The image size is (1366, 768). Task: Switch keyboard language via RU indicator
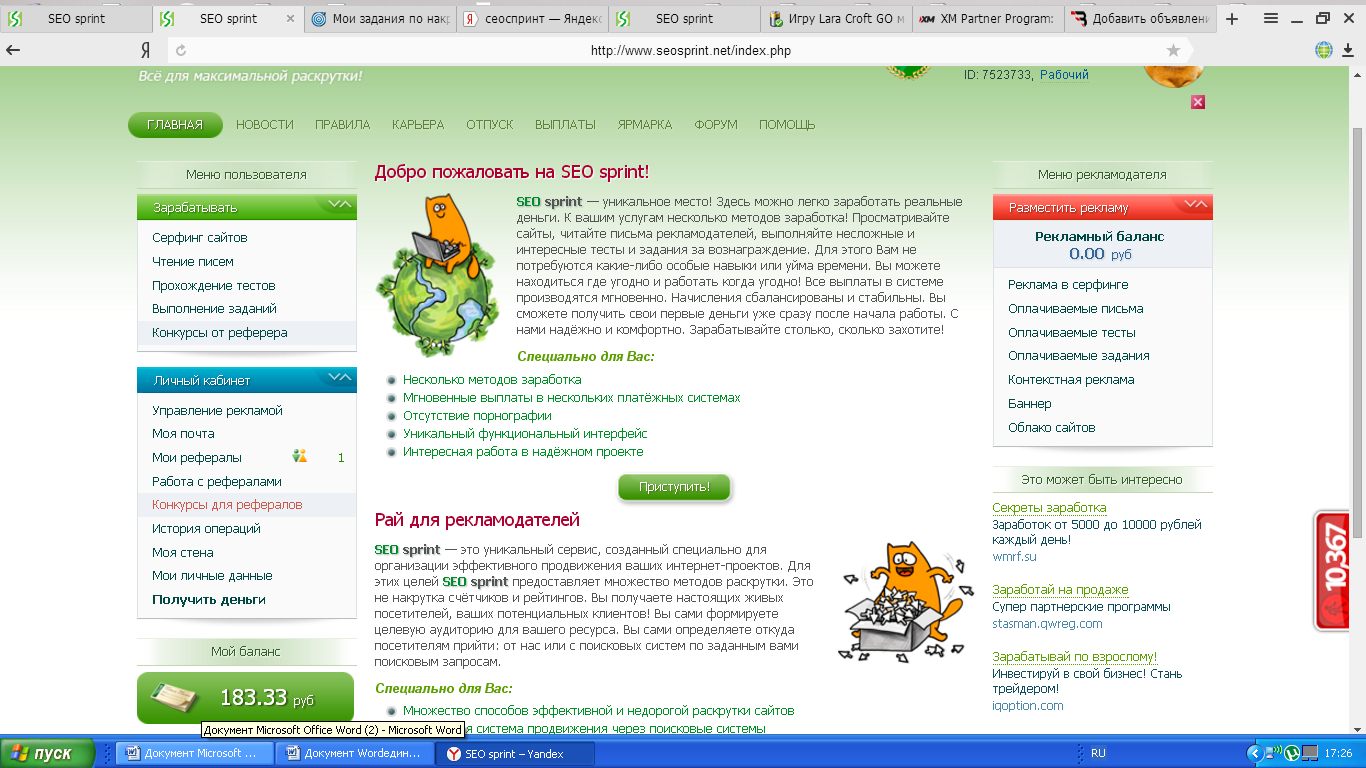pos(1098,753)
